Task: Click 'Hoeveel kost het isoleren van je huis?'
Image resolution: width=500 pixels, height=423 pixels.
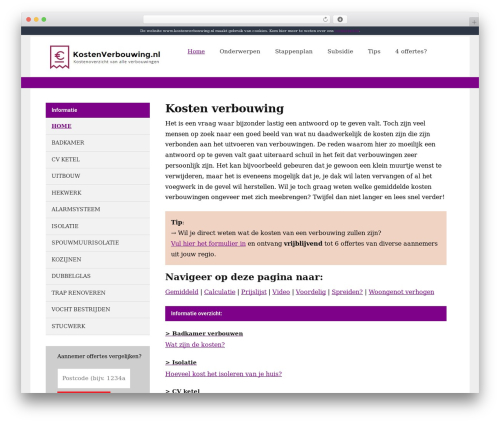Action: (224, 374)
